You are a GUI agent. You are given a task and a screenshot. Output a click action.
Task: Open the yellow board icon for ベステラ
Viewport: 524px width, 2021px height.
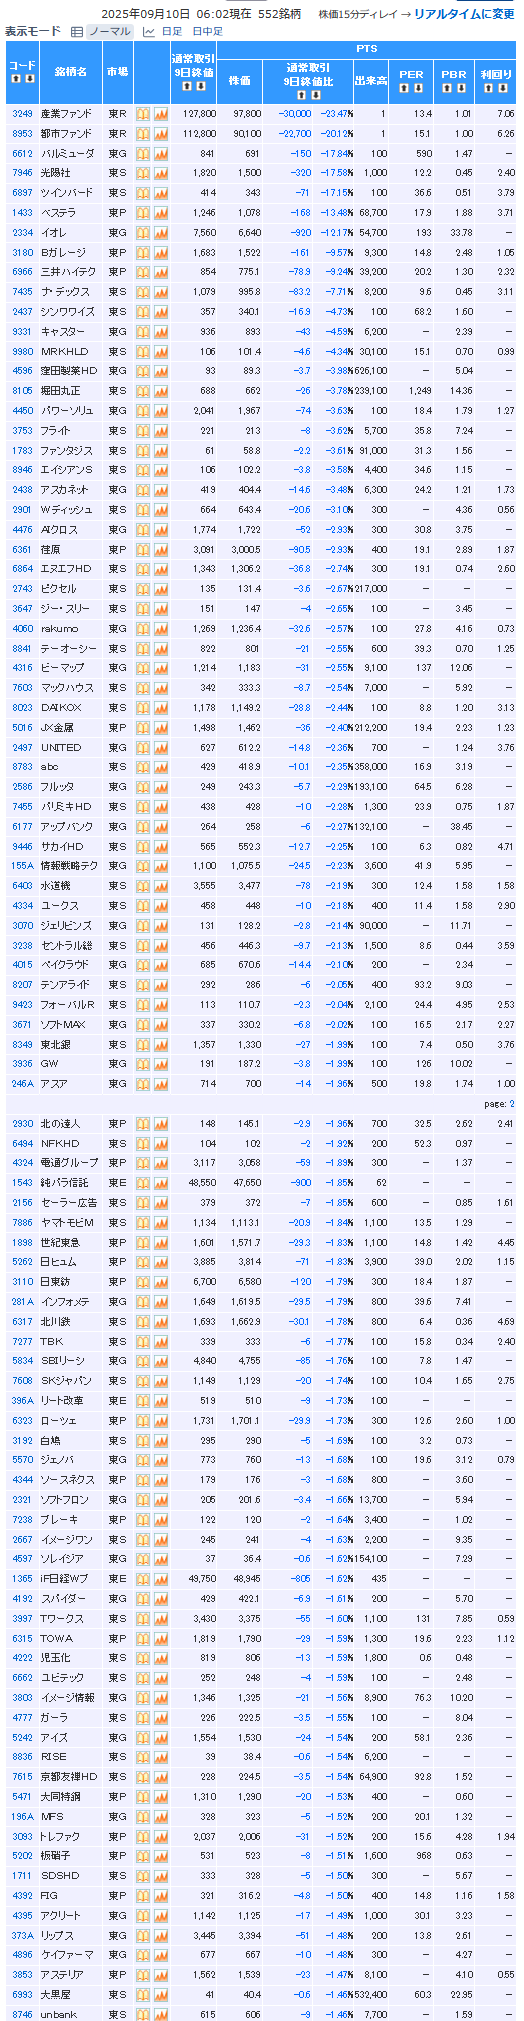[143, 213]
